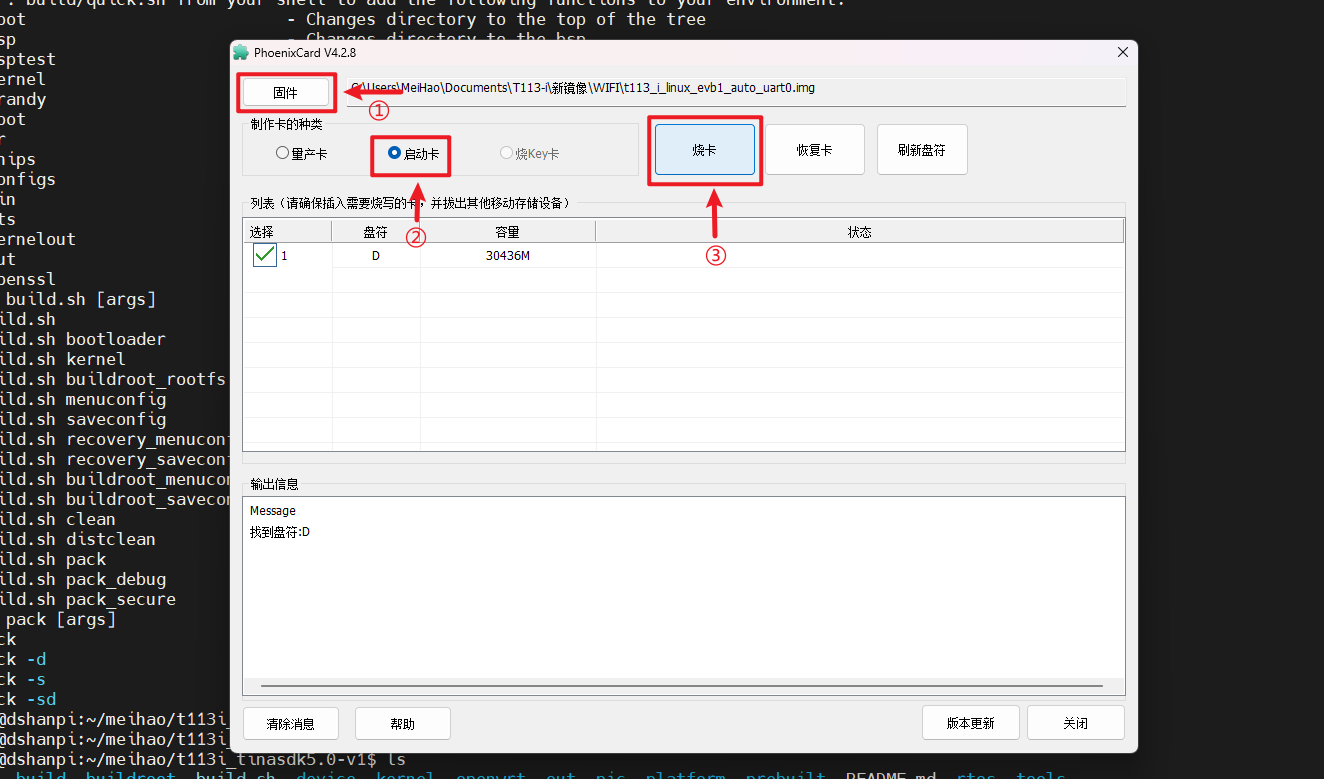The height and width of the screenshot is (779, 1324).
Task: Click the 烧卡 burn button
Action: point(705,150)
